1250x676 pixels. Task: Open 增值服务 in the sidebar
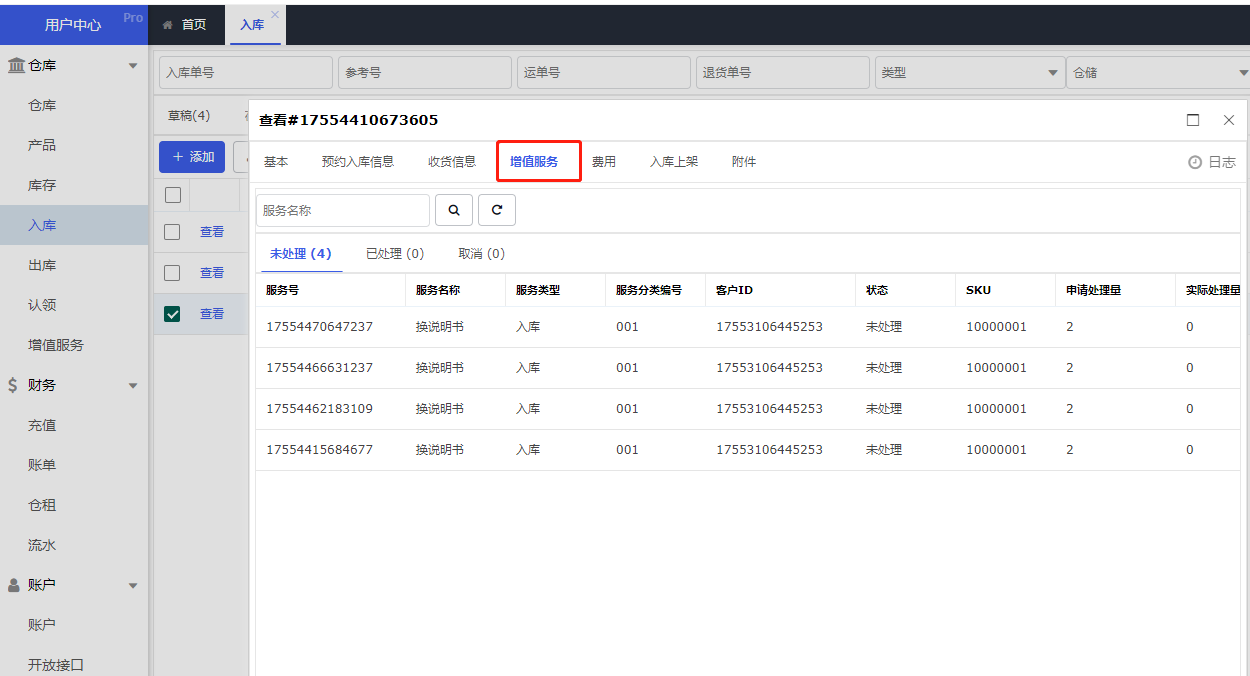pyautogui.click(x=56, y=345)
